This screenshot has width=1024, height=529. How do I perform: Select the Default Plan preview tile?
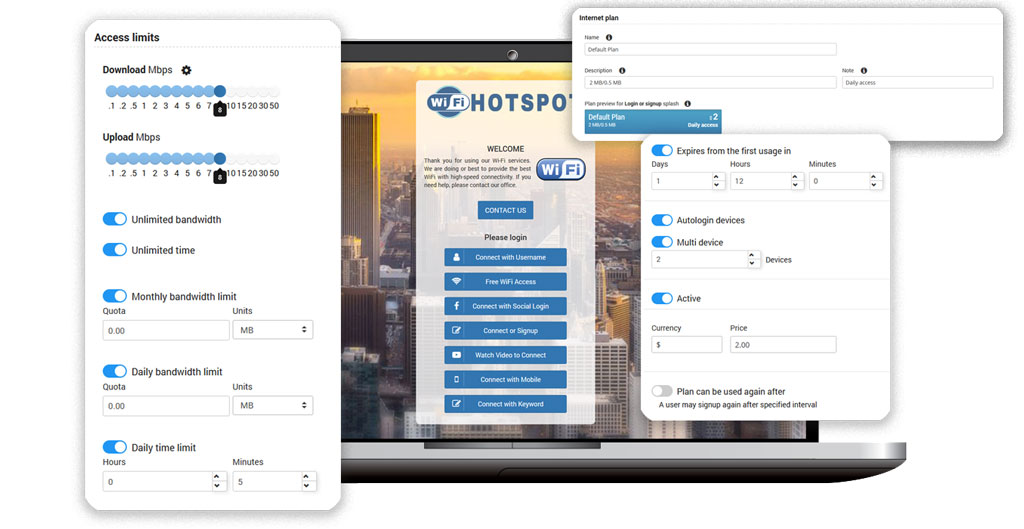pyautogui.click(x=652, y=121)
